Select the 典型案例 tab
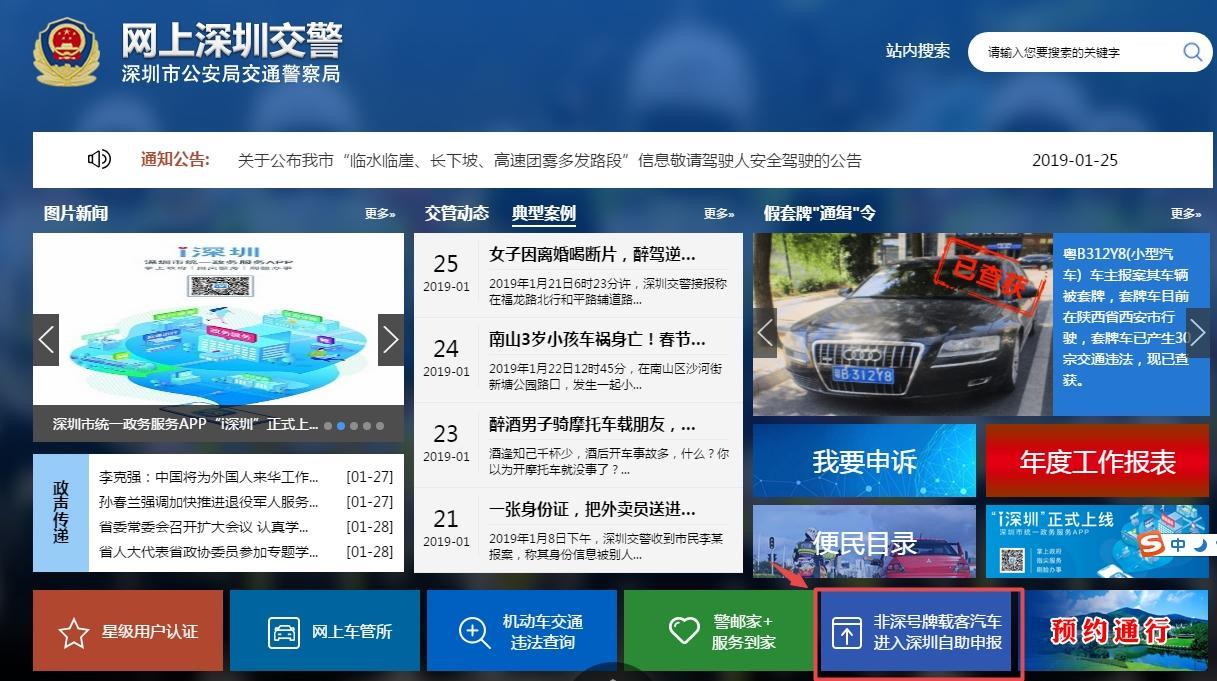 point(544,213)
